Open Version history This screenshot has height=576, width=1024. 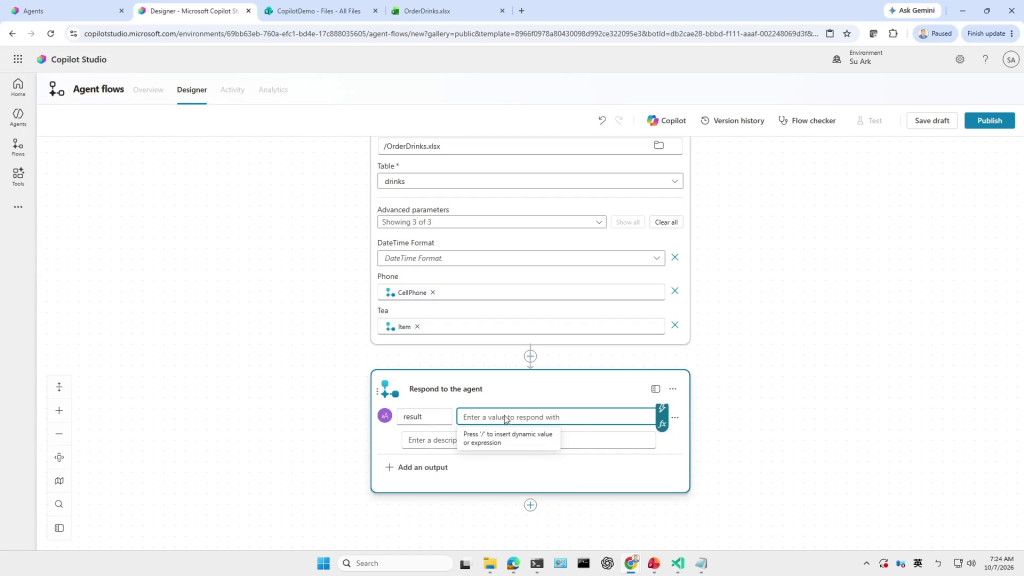coord(732,120)
